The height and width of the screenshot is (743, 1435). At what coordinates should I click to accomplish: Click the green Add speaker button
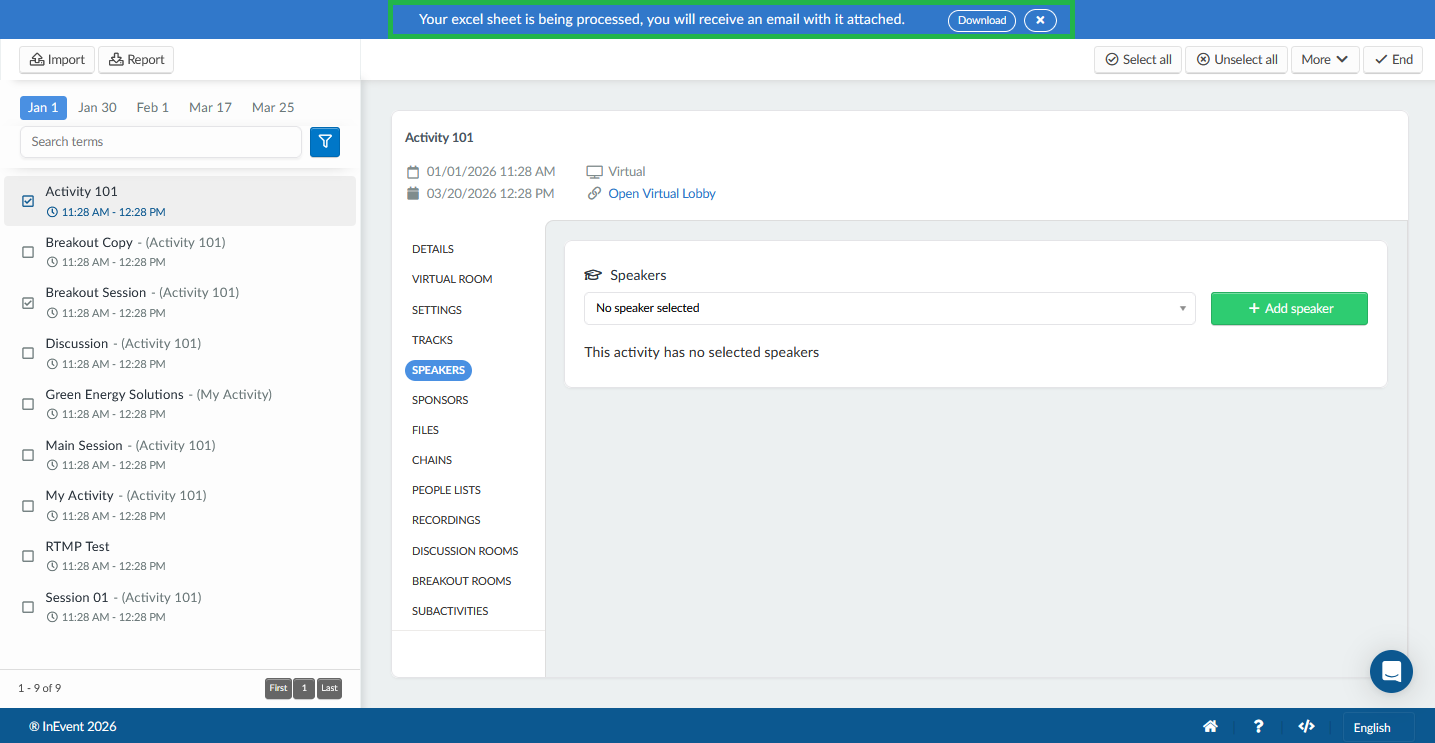(1289, 308)
